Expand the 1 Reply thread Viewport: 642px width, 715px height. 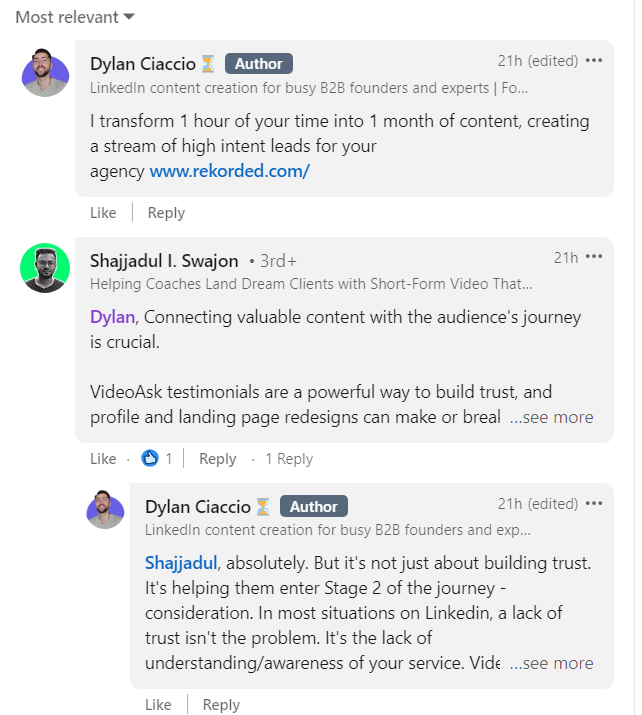pyautogui.click(x=289, y=459)
